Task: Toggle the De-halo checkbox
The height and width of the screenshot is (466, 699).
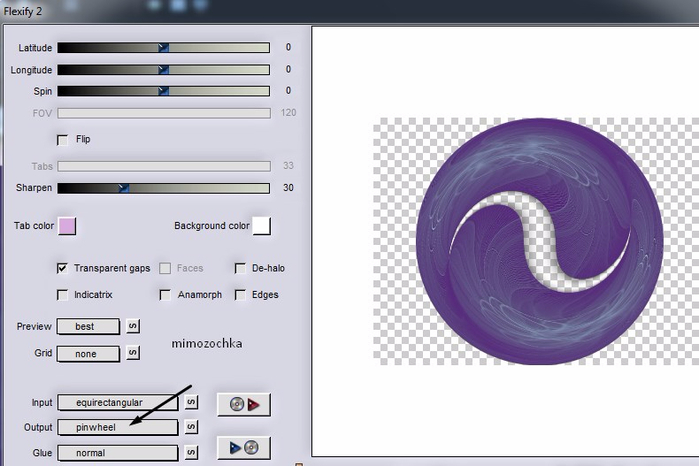Action: [x=240, y=268]
